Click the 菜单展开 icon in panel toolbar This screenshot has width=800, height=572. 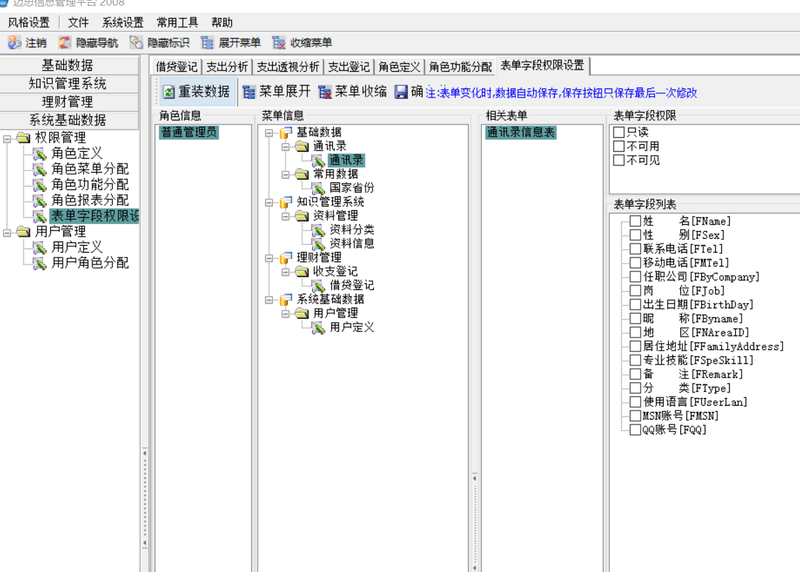pos(249,92)
